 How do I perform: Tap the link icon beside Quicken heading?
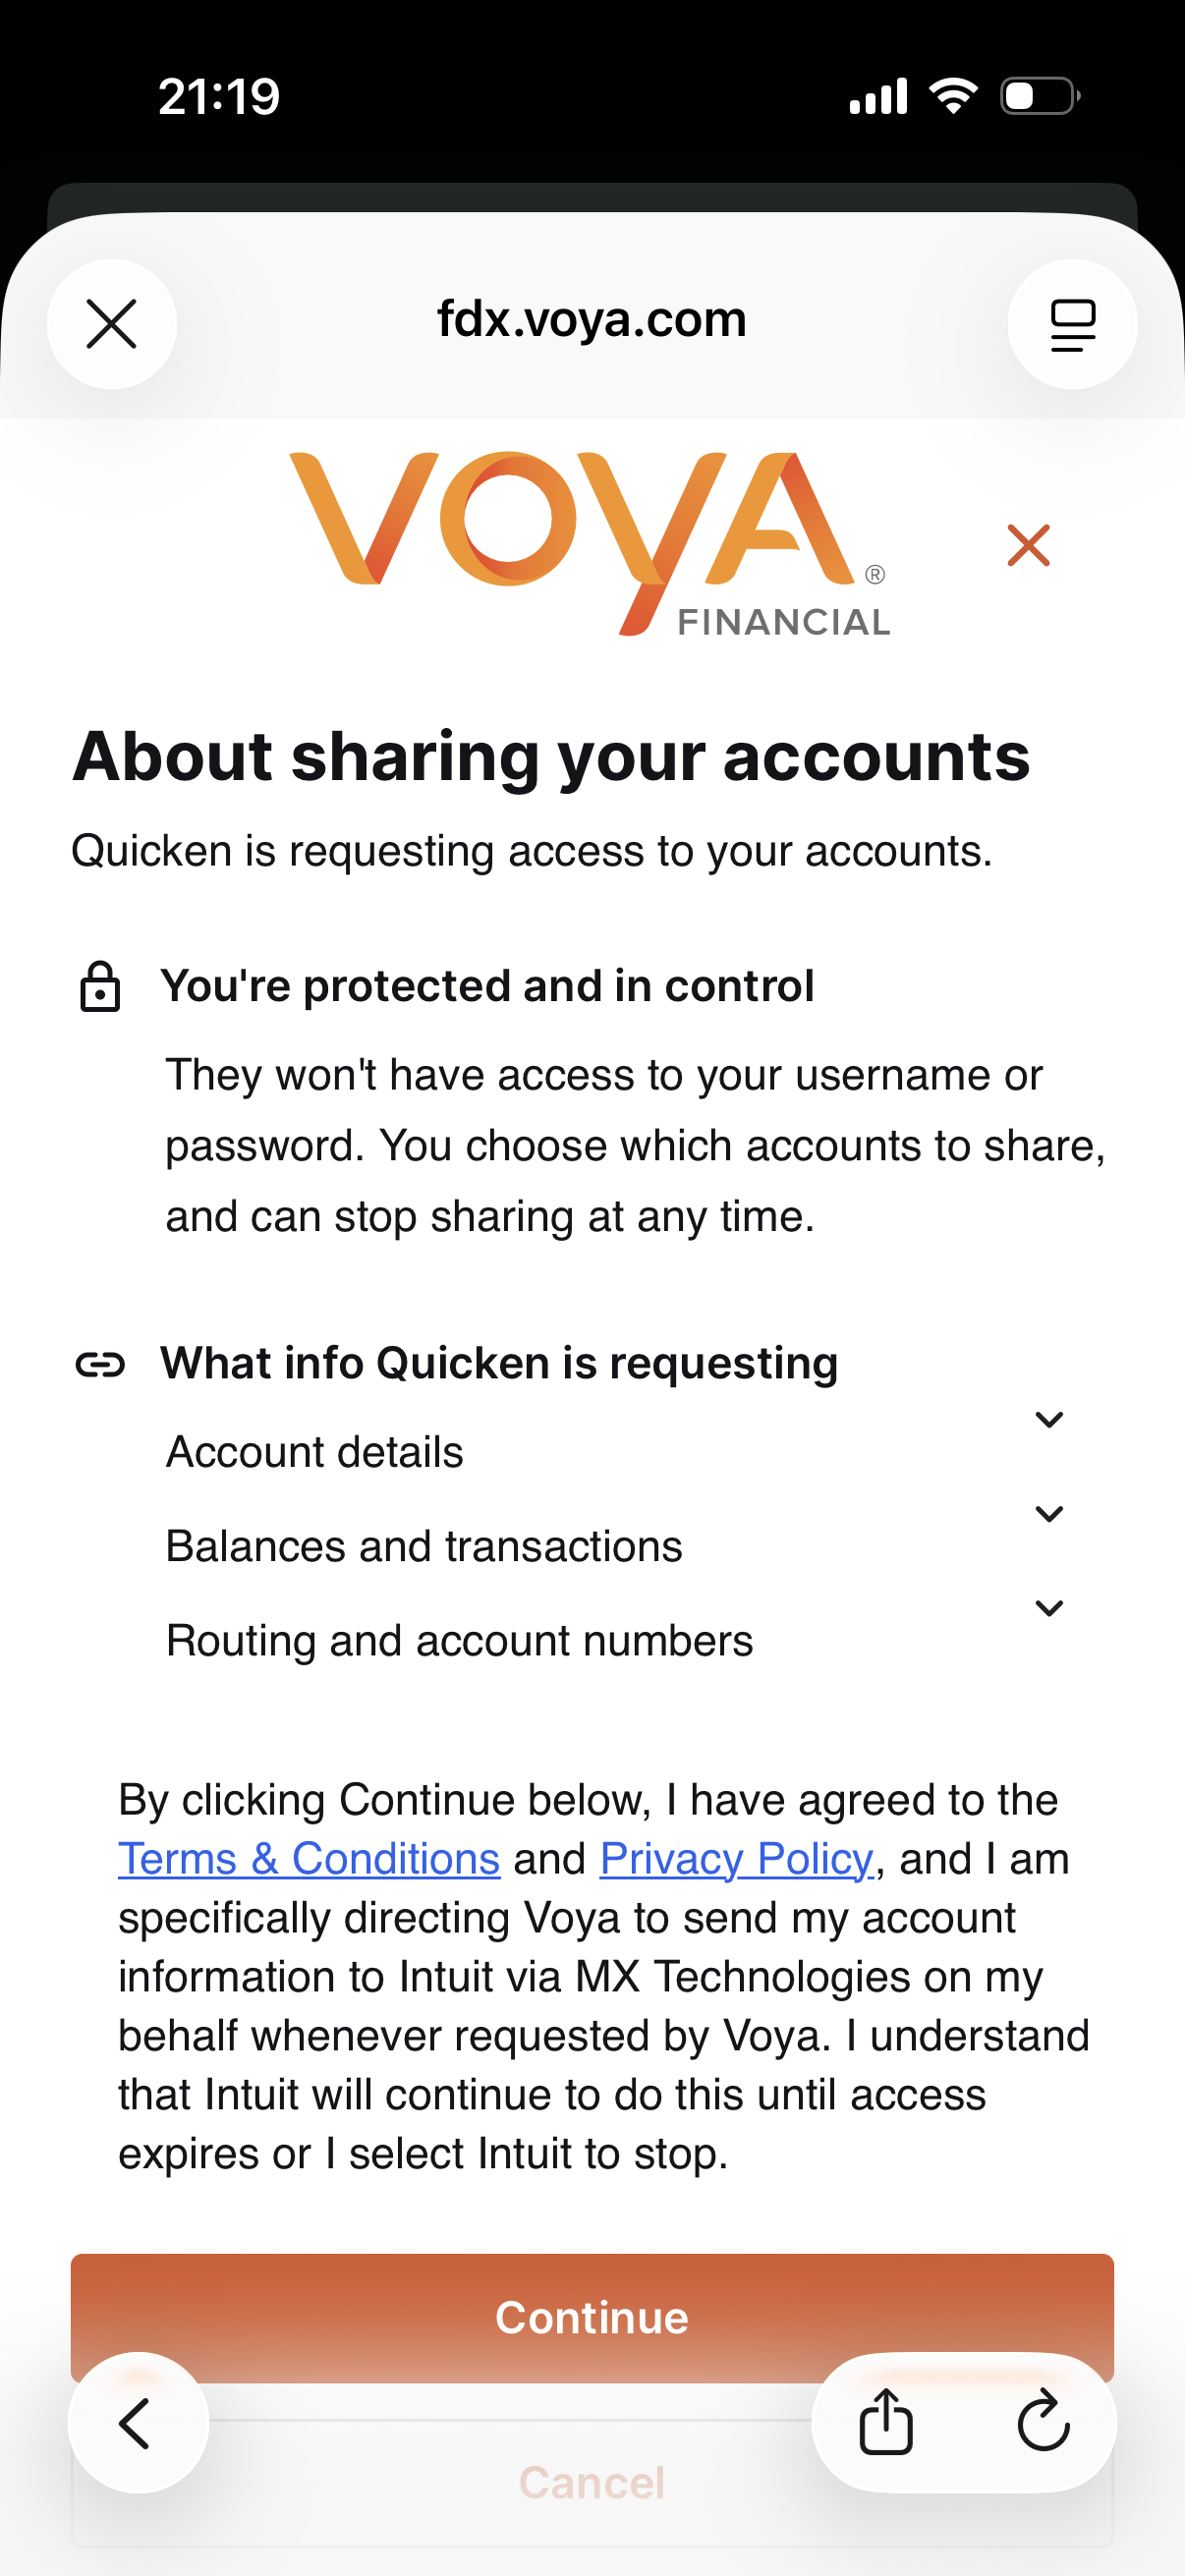[x=100, y=1364]
